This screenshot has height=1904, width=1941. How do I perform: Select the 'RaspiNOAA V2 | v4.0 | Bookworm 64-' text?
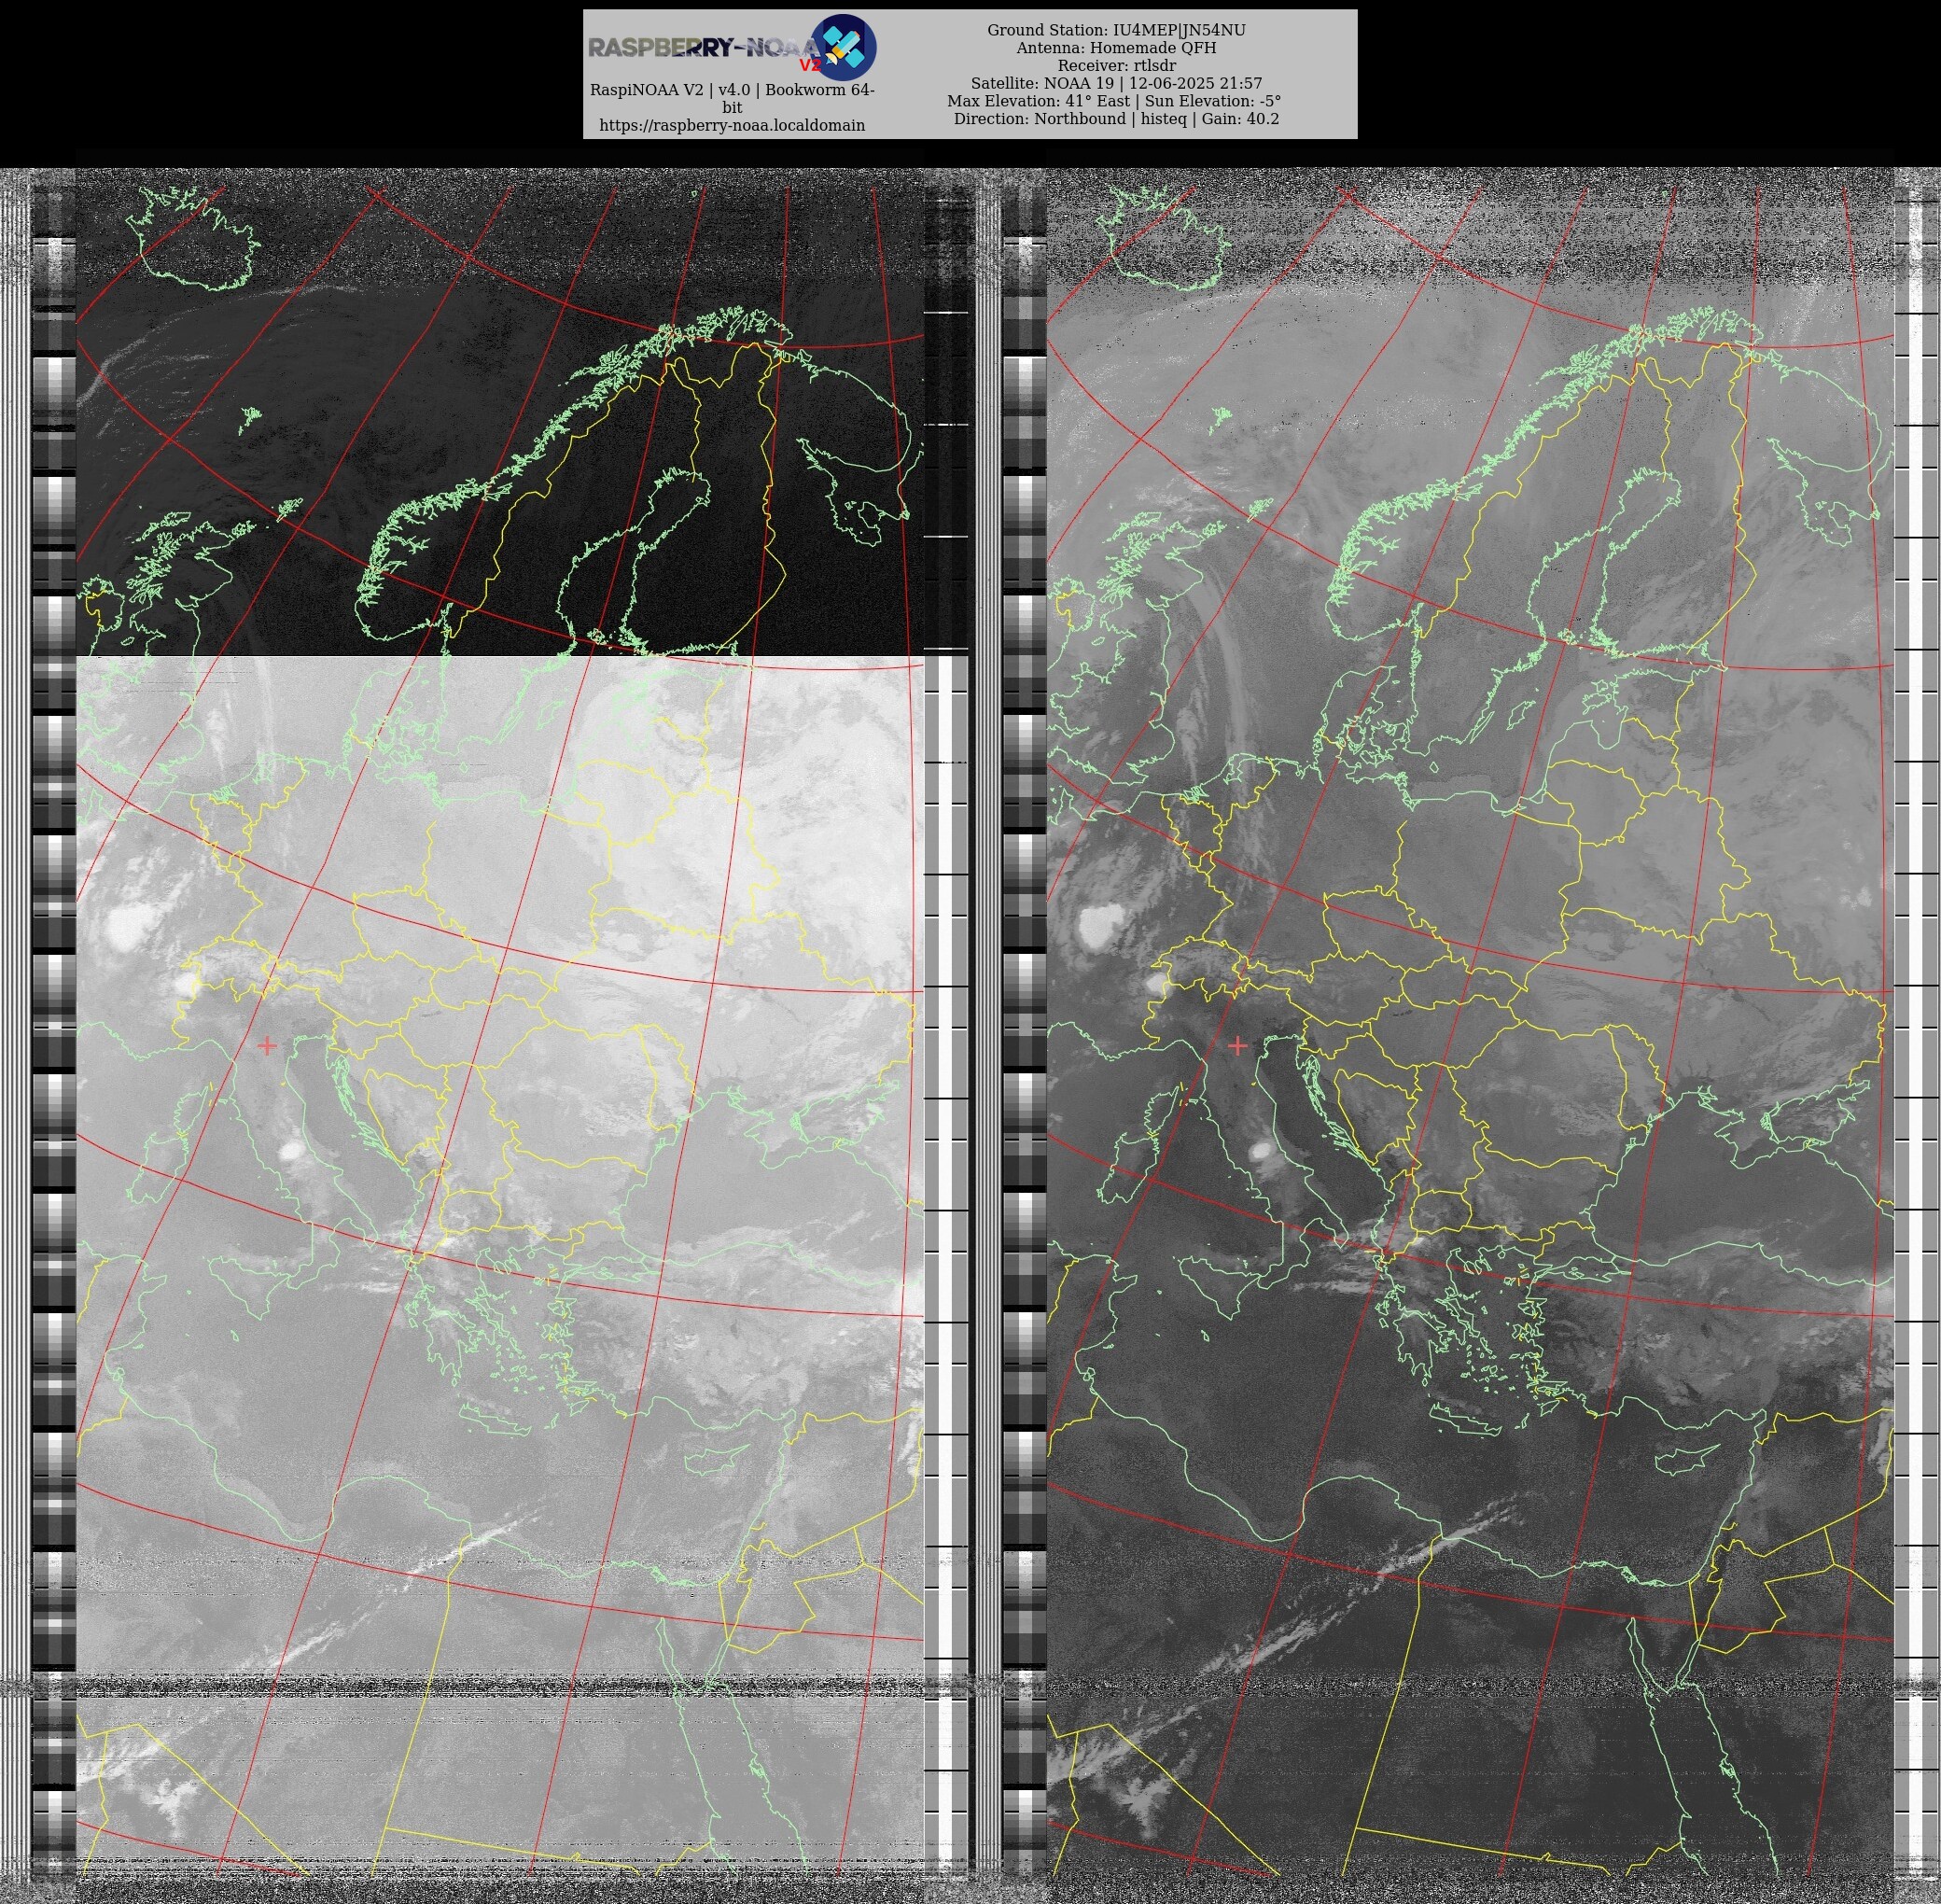point(732,90)
